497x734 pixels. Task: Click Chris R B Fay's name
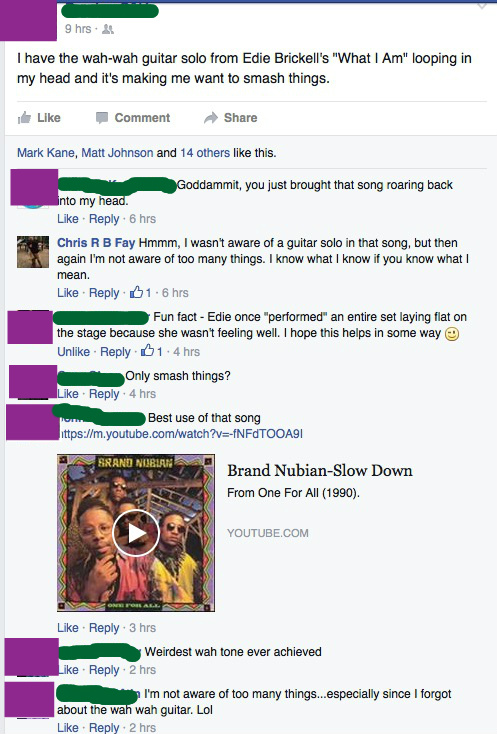[x=96, y=242]
